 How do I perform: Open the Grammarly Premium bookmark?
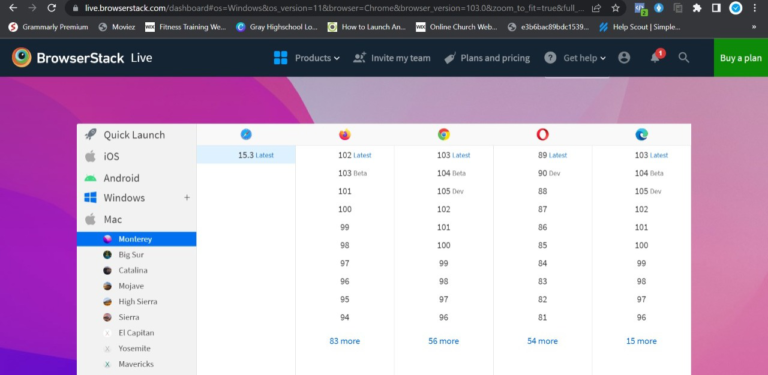[48, 27]
